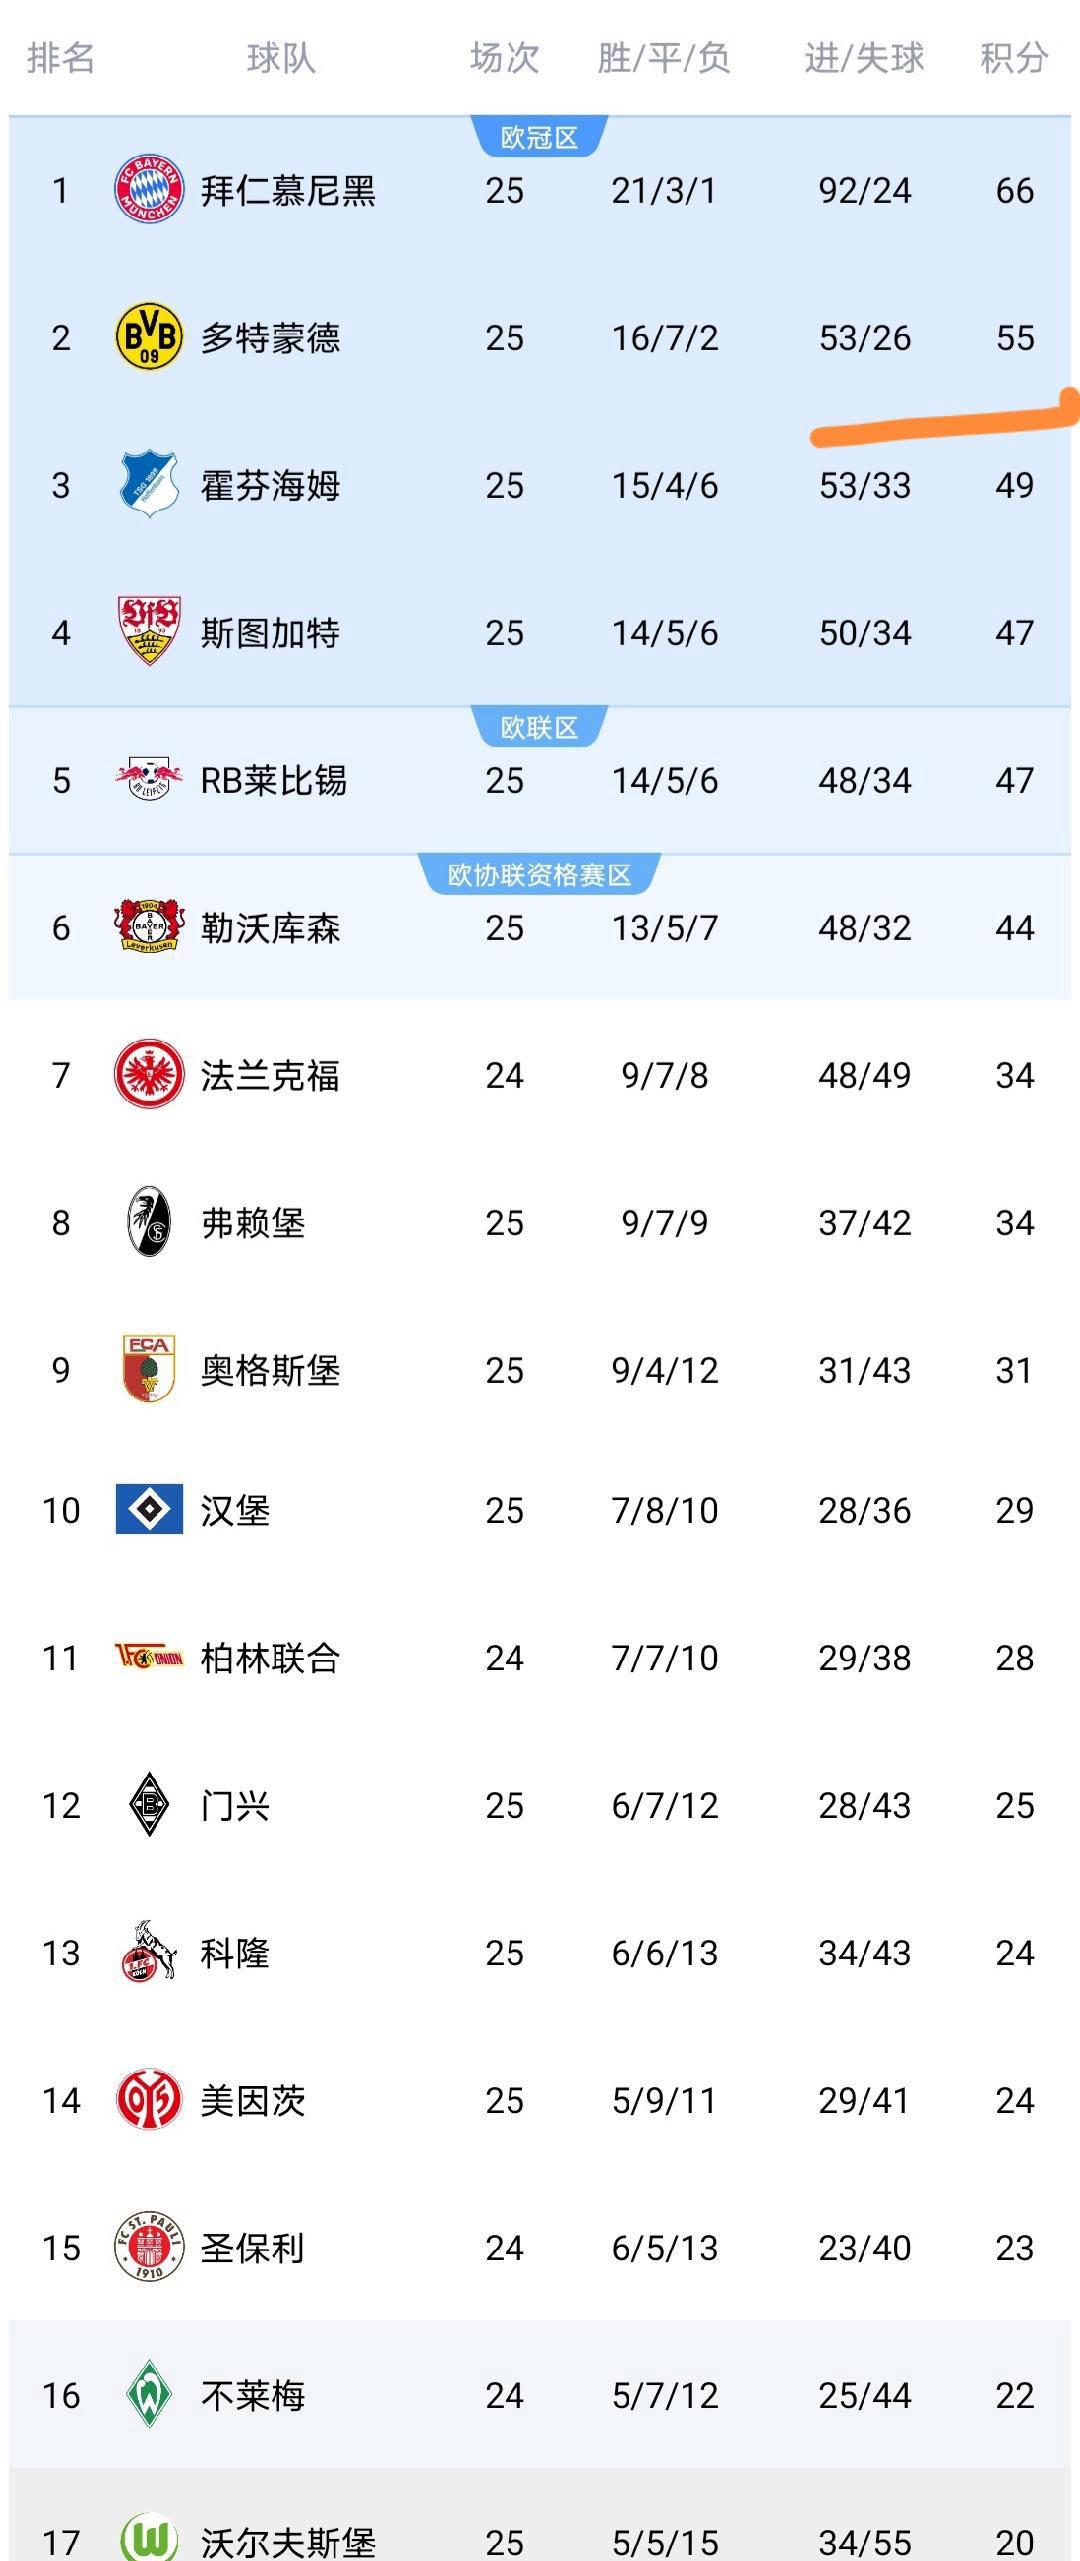
Task: Select the Hoffenheim team crest
Action: pyautogui.click(x=149, y=485)
